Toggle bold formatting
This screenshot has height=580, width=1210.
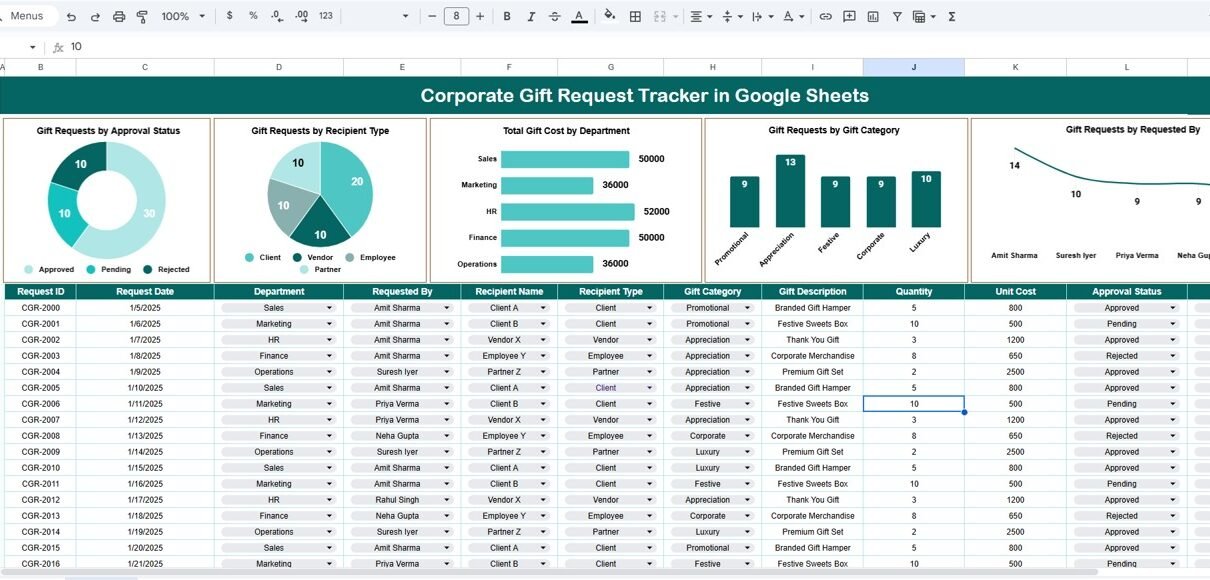(507, 17)
